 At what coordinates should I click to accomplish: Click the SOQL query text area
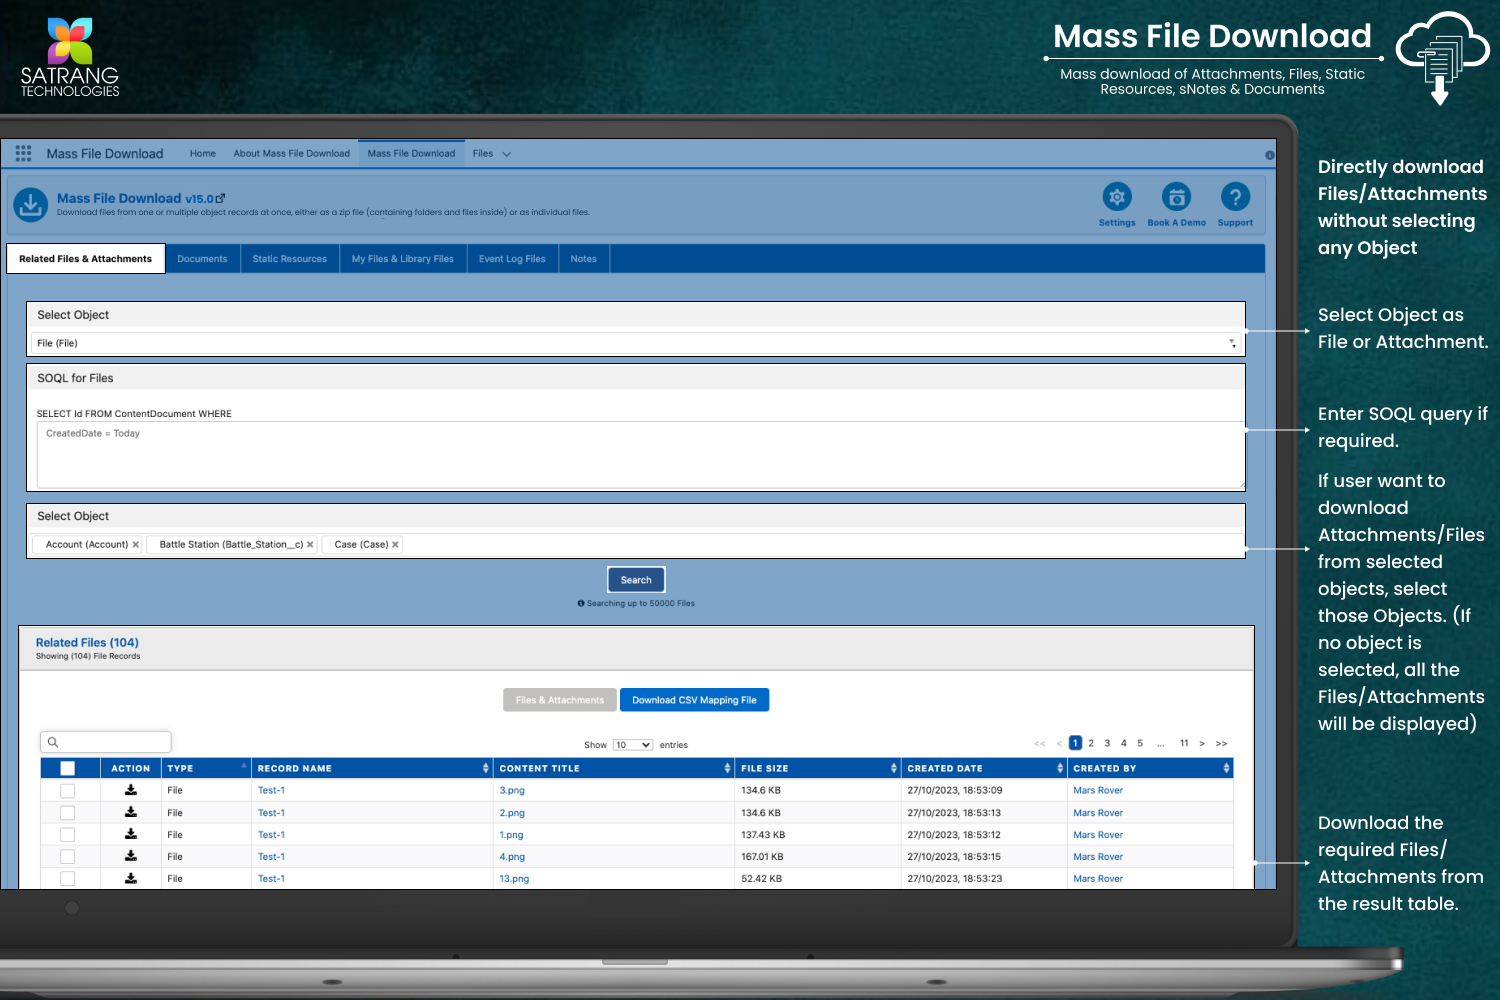[640, 455]
